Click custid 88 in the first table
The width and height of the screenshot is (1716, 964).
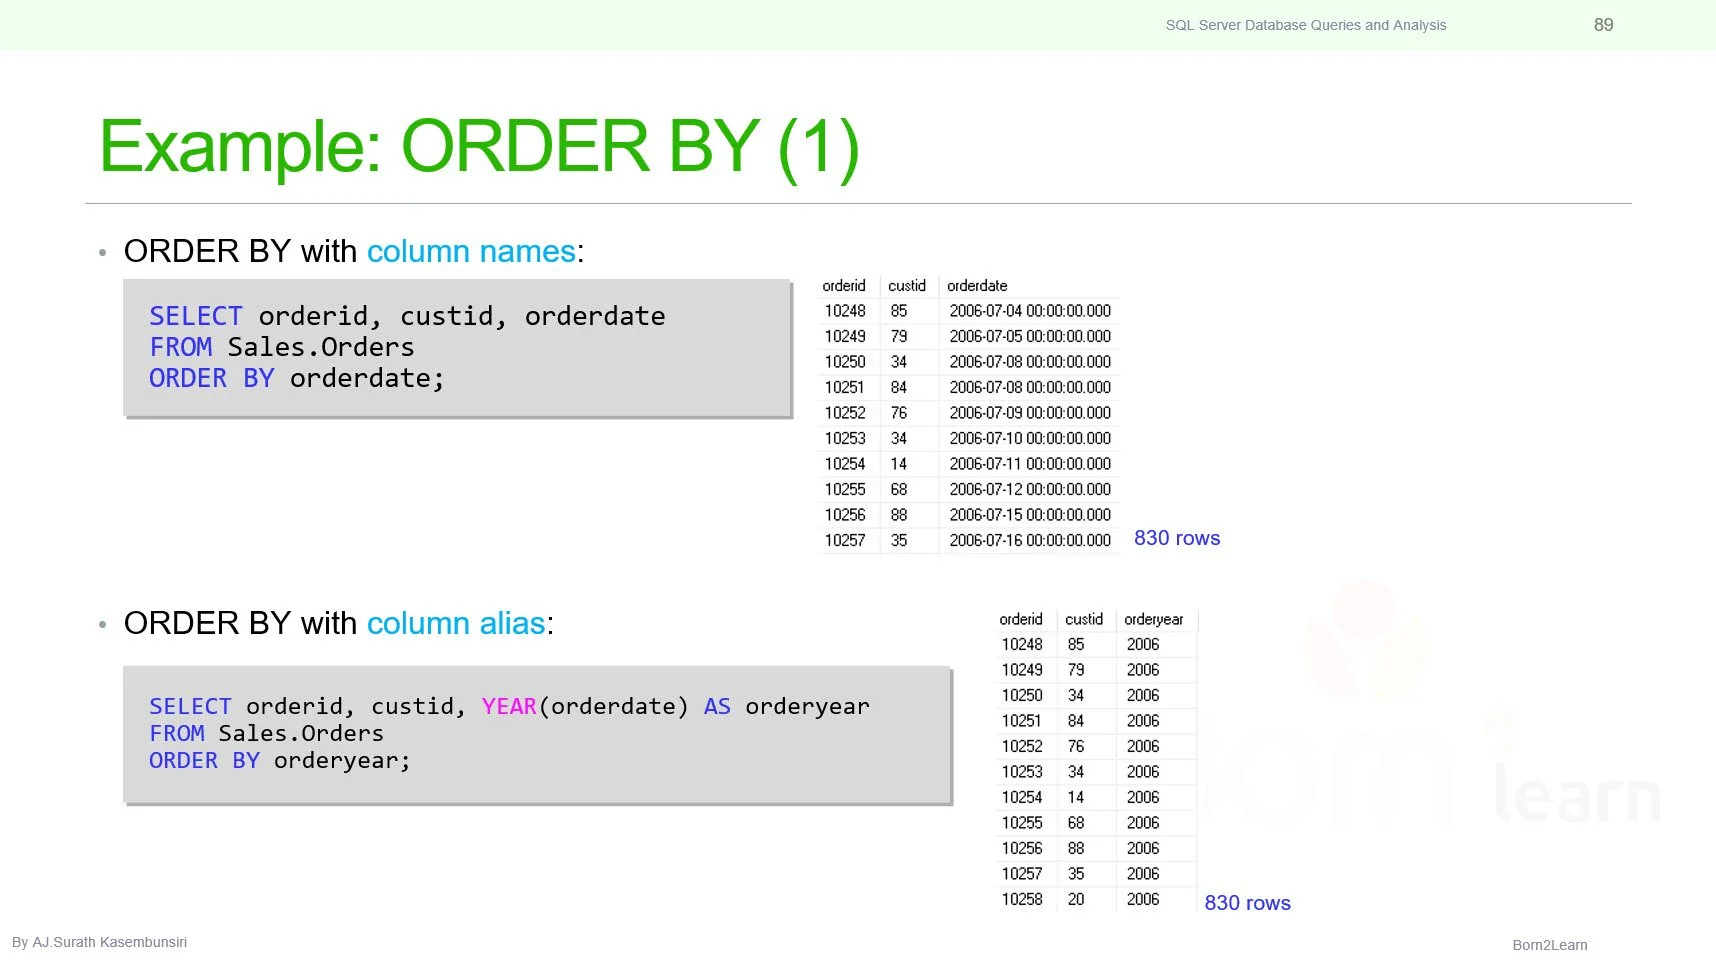pyautogui.click(x=899, y=515)
